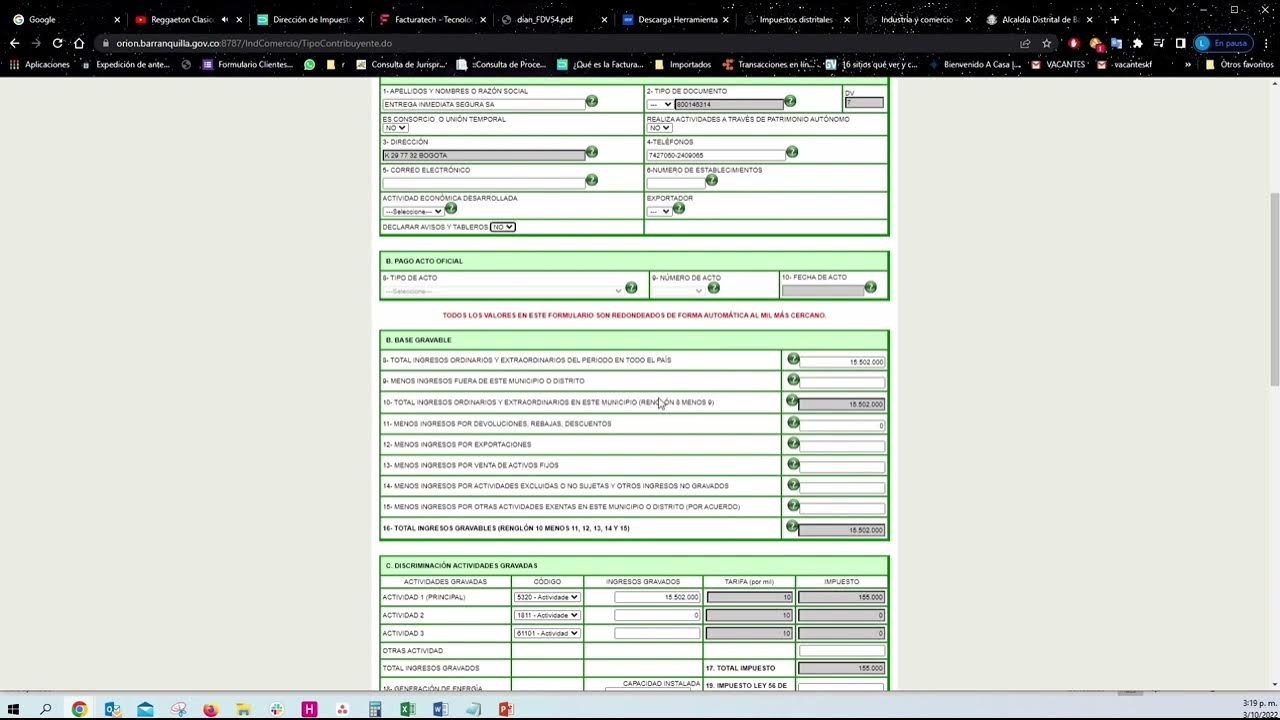
Task: Click the browser address bar URL
Action: click(x=254, y=43)
